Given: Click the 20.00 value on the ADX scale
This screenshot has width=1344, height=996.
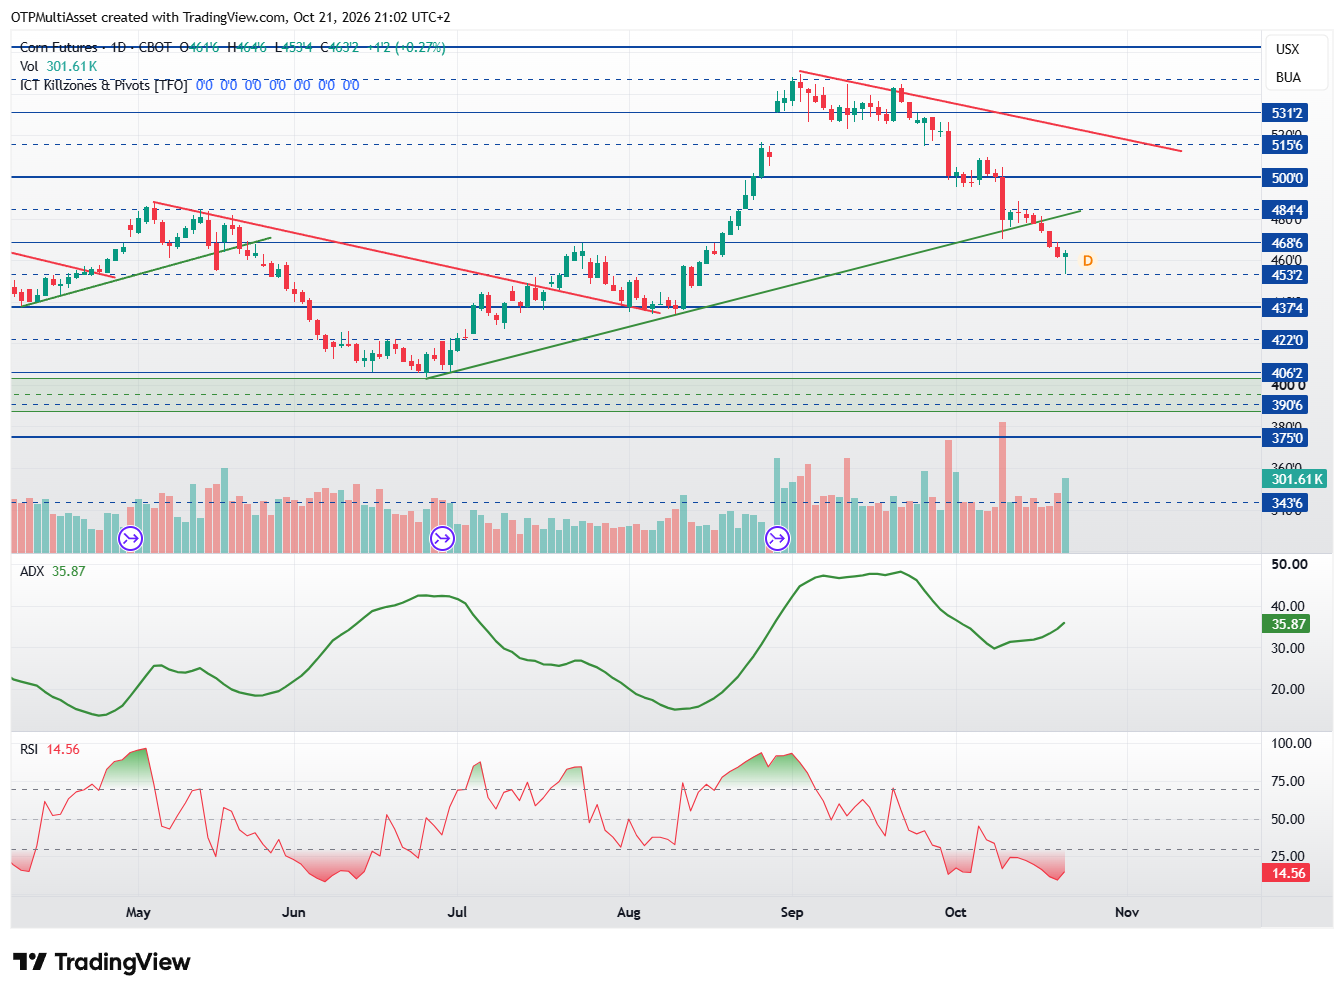Looking at the screenshot, I should [1288, 689].
